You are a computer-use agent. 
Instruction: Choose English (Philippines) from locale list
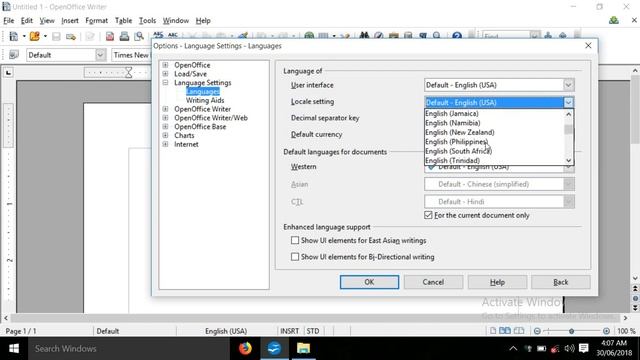click(x=494, y=142)
